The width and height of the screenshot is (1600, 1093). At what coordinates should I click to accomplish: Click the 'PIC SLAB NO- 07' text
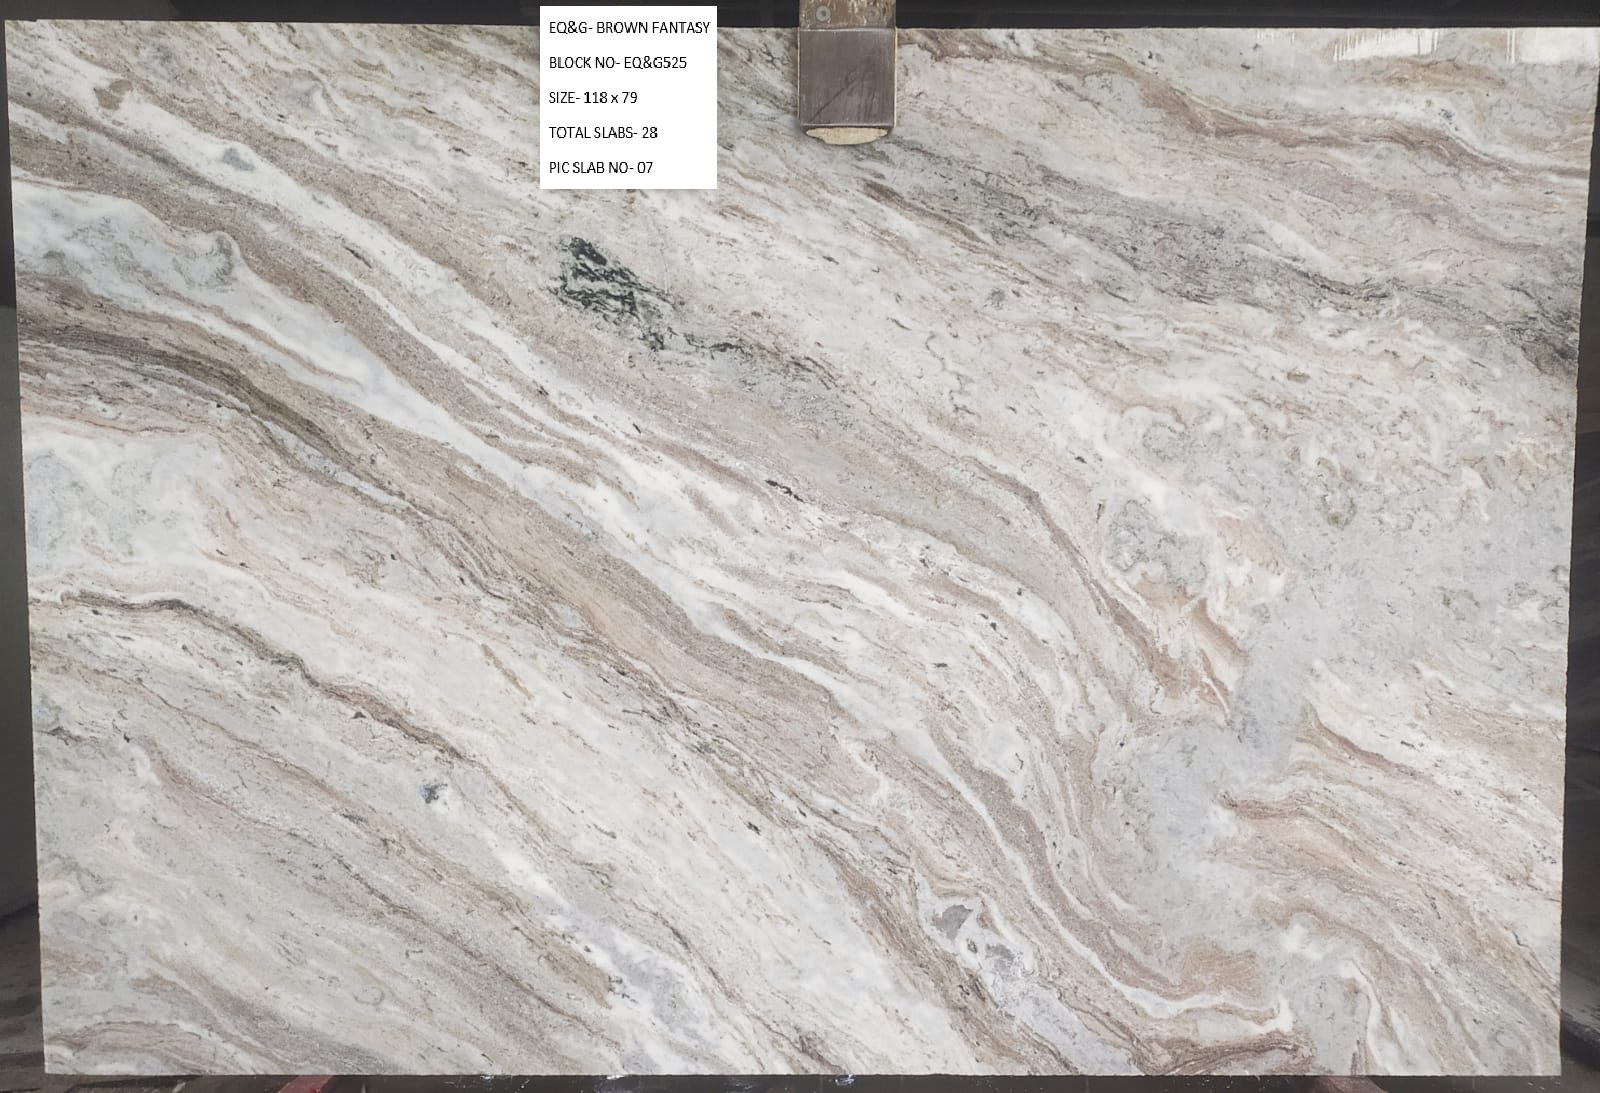600,167
